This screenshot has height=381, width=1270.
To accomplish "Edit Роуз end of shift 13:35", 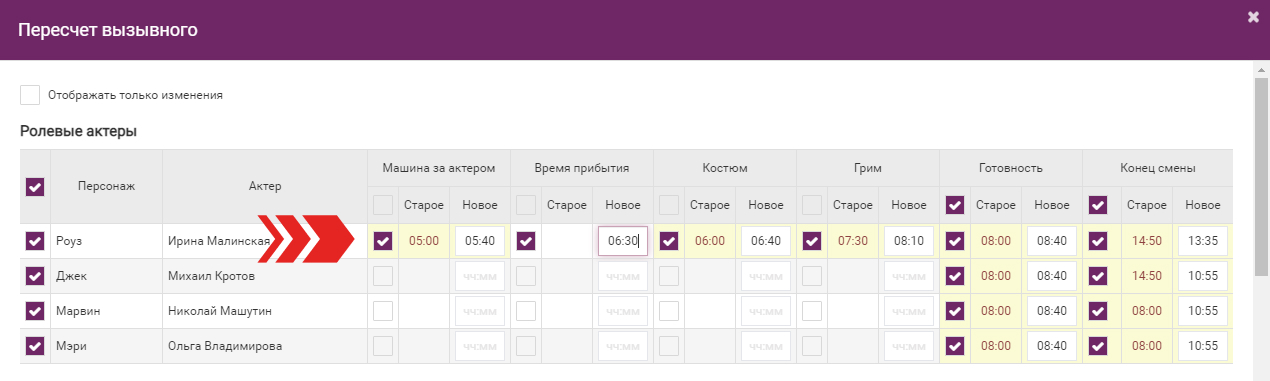I will point(1203,241).
